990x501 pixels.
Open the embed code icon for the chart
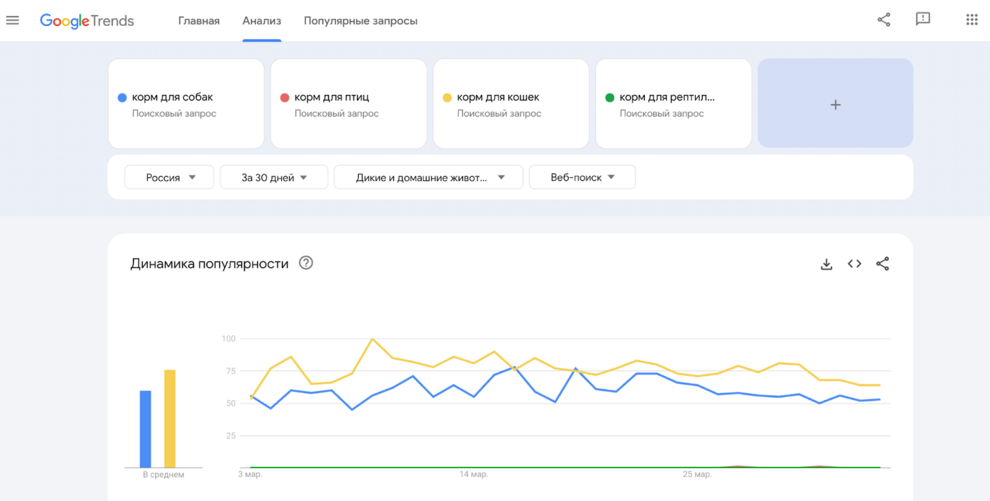pos(854,264)
